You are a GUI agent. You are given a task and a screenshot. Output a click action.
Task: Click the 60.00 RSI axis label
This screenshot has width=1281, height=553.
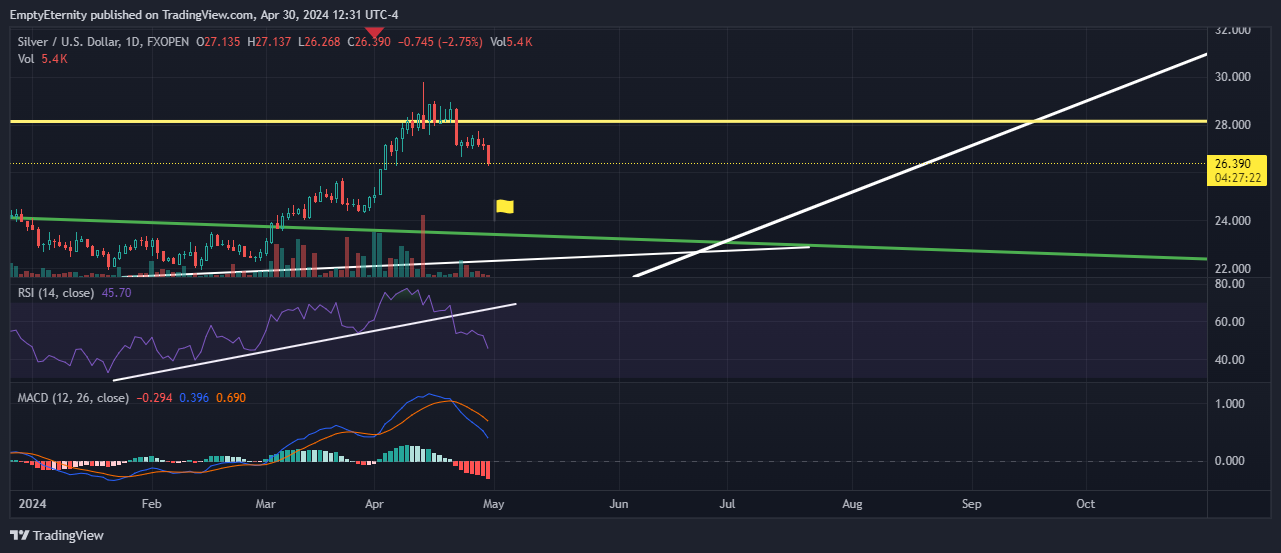pos(1229,322)
